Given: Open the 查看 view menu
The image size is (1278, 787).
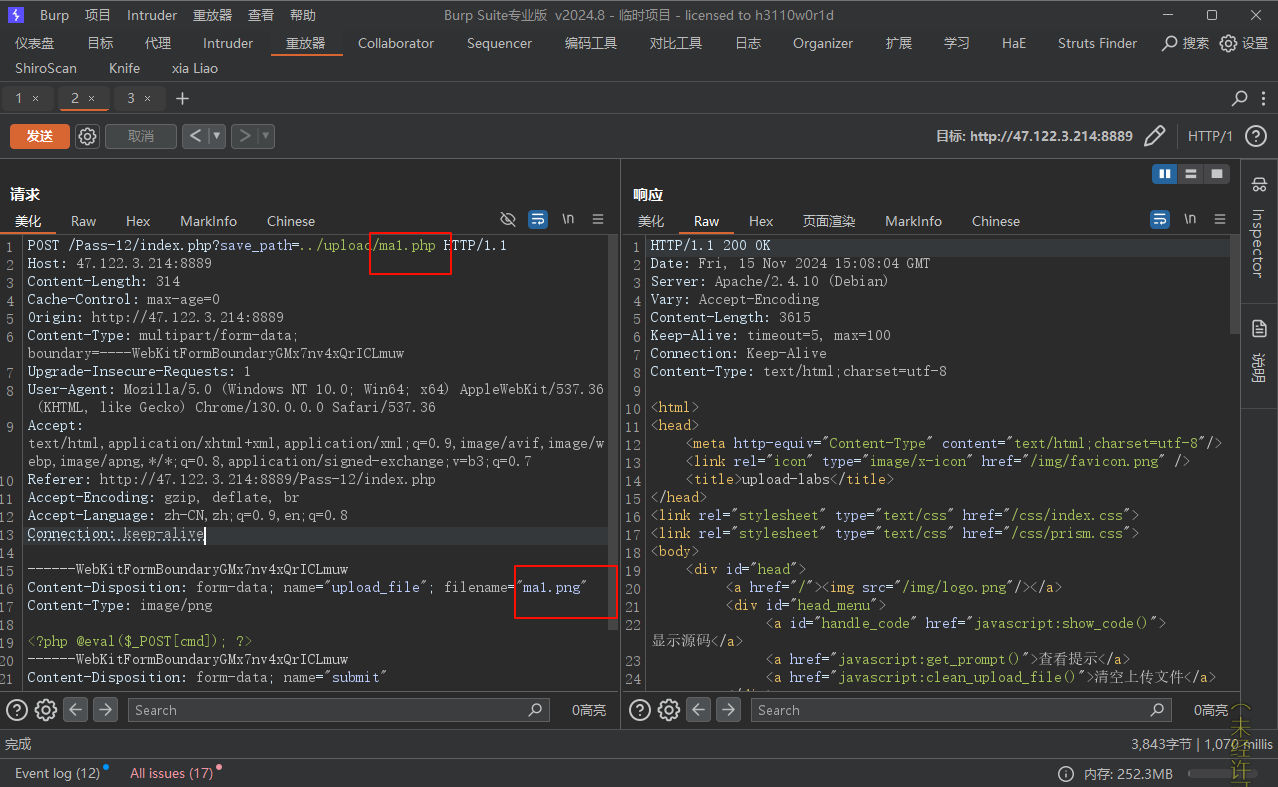Looking at the screenshot, I should tap(261, 15).
